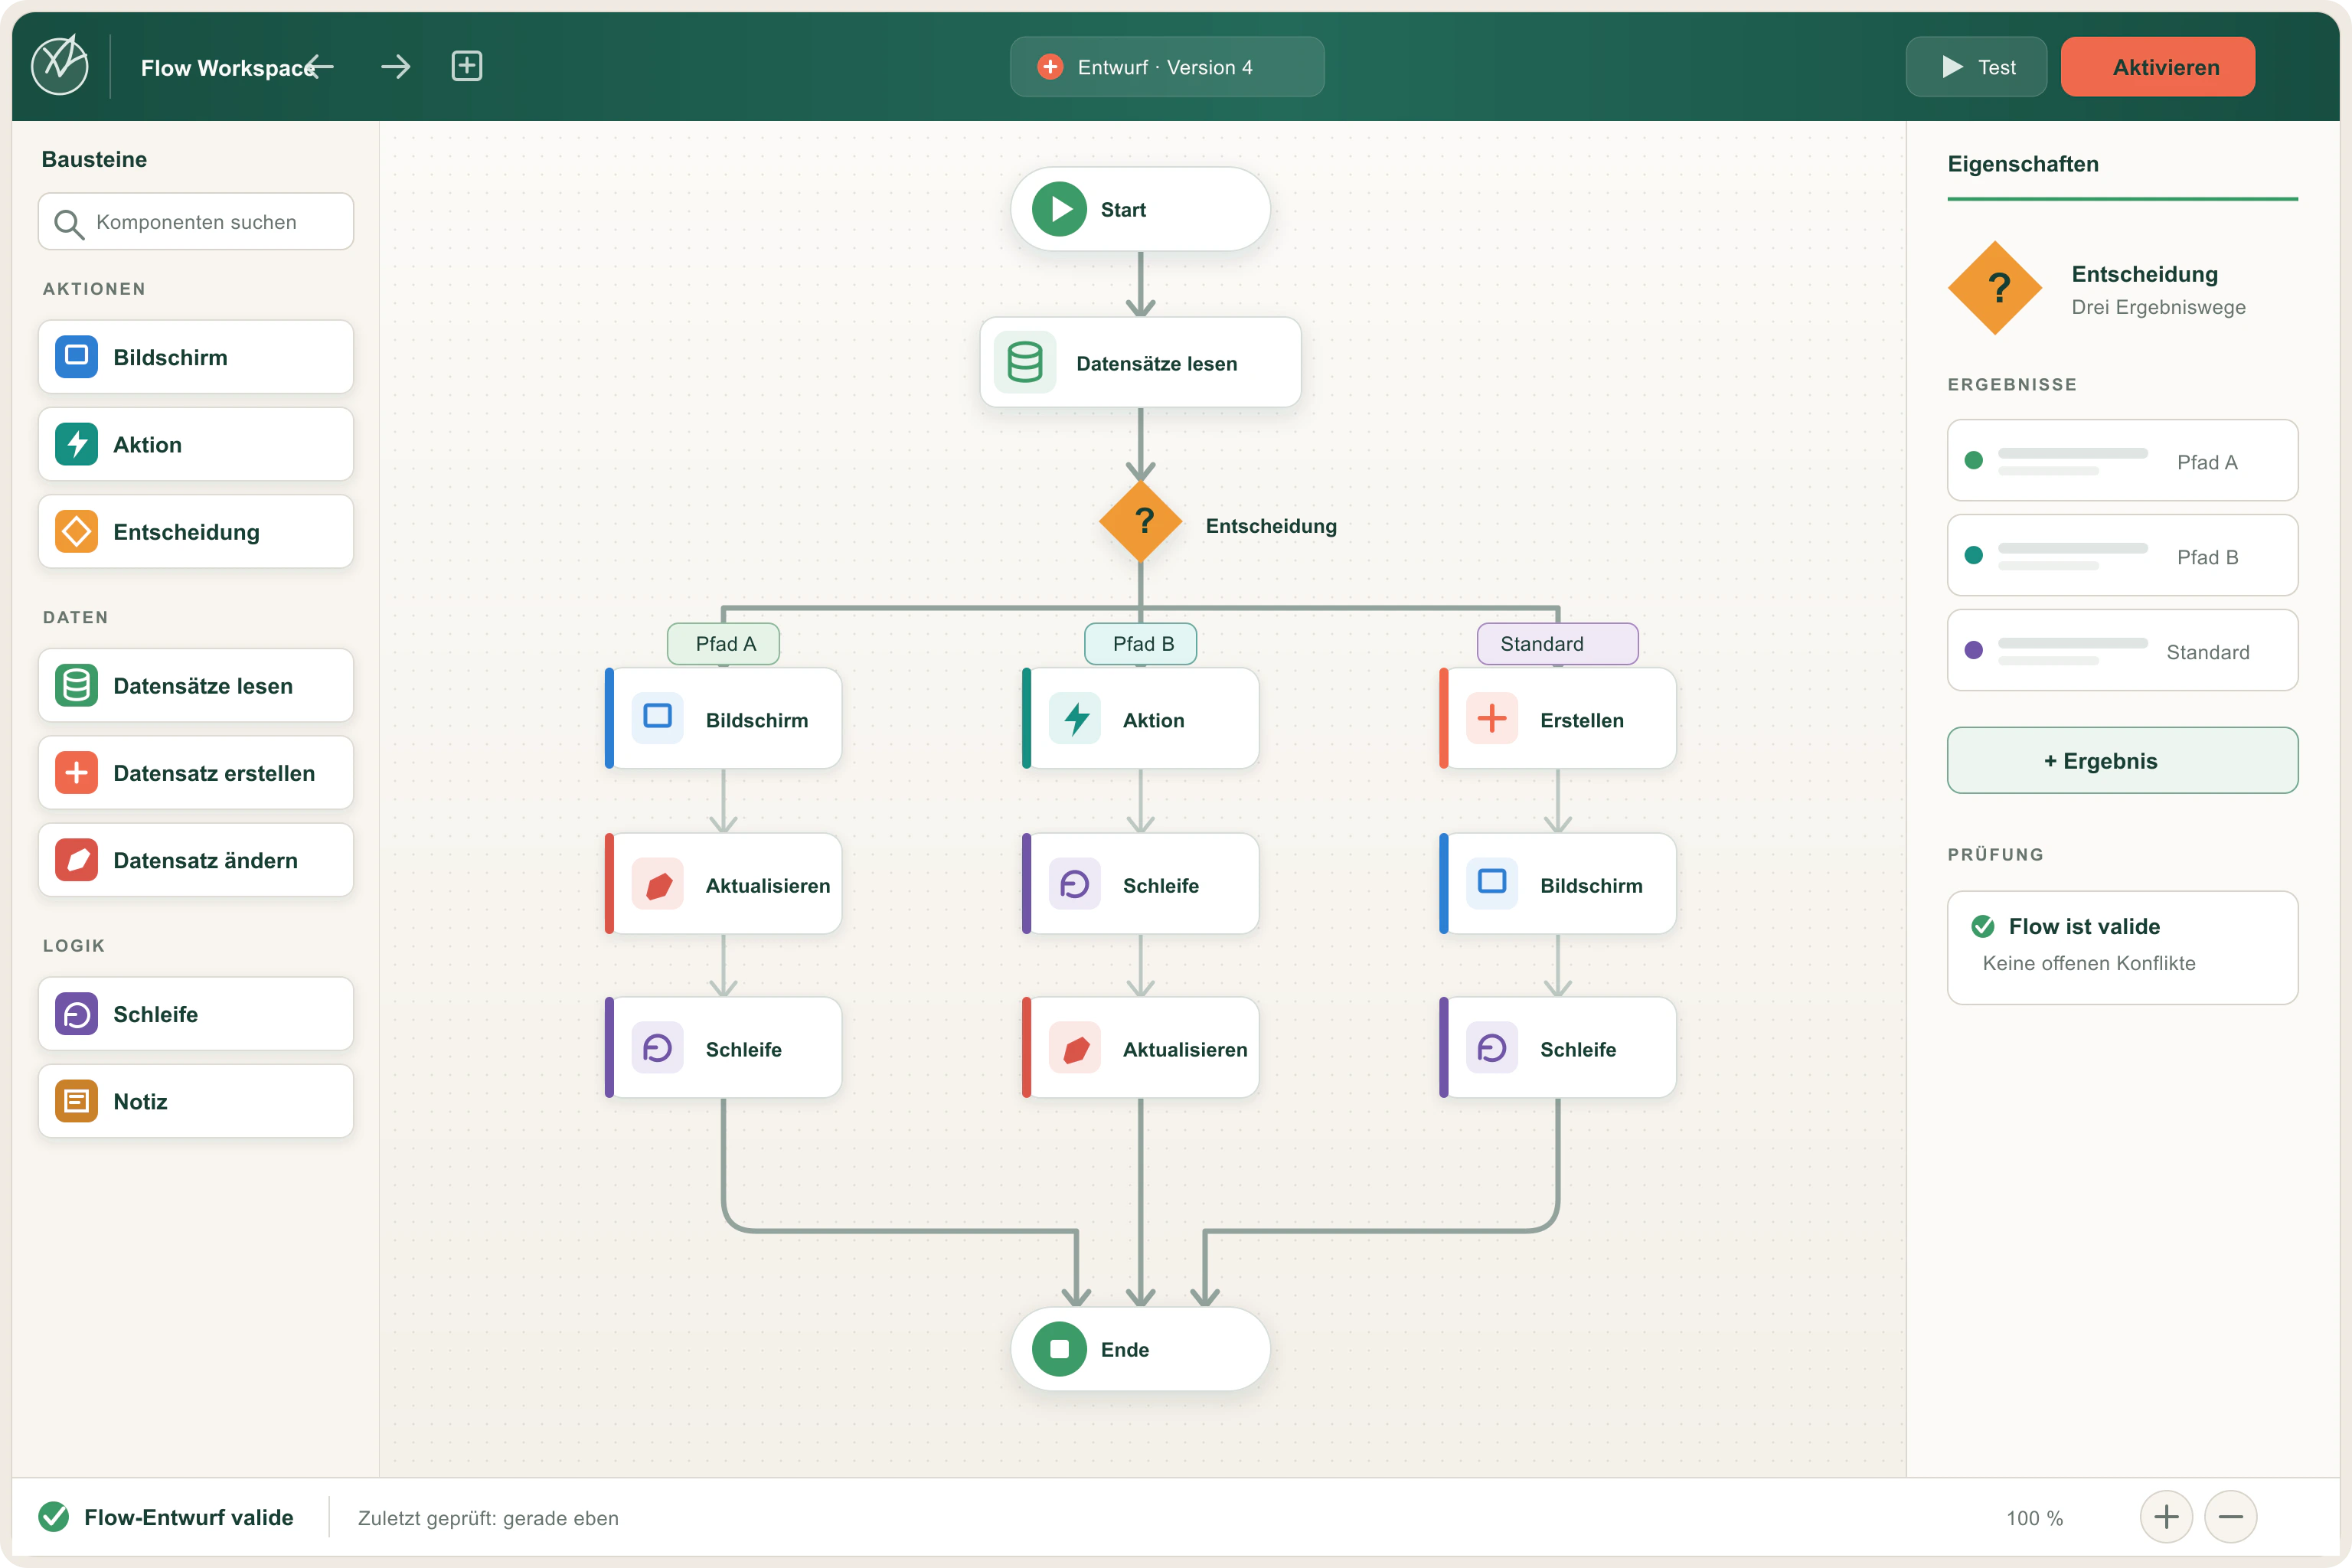Click the forward arrow in header
Screen dimensions: 2352x1568
pyautogui.click(x=396, y=67)
